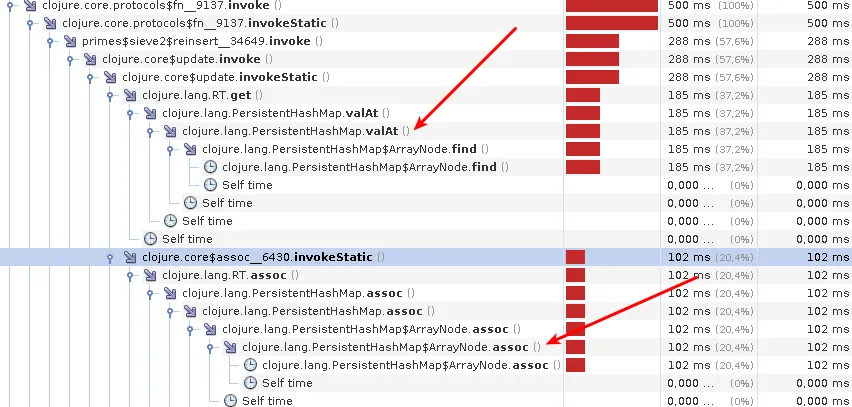Click clock icon of ArrayNode.assoc leaf
Viewport: 852px width, 407px height.
[x=250, y=365]
